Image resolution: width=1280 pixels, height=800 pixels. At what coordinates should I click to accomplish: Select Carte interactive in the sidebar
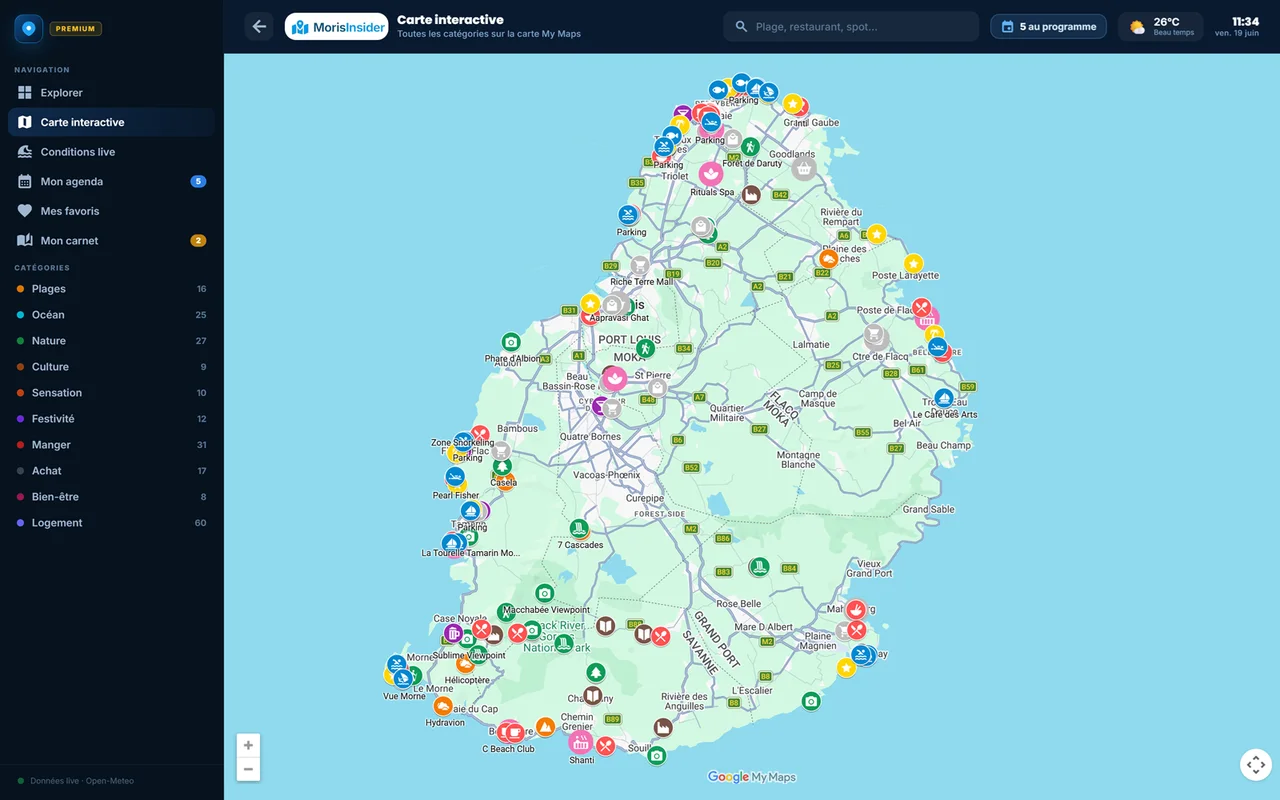pyautogui.click(x=111, y=122)
